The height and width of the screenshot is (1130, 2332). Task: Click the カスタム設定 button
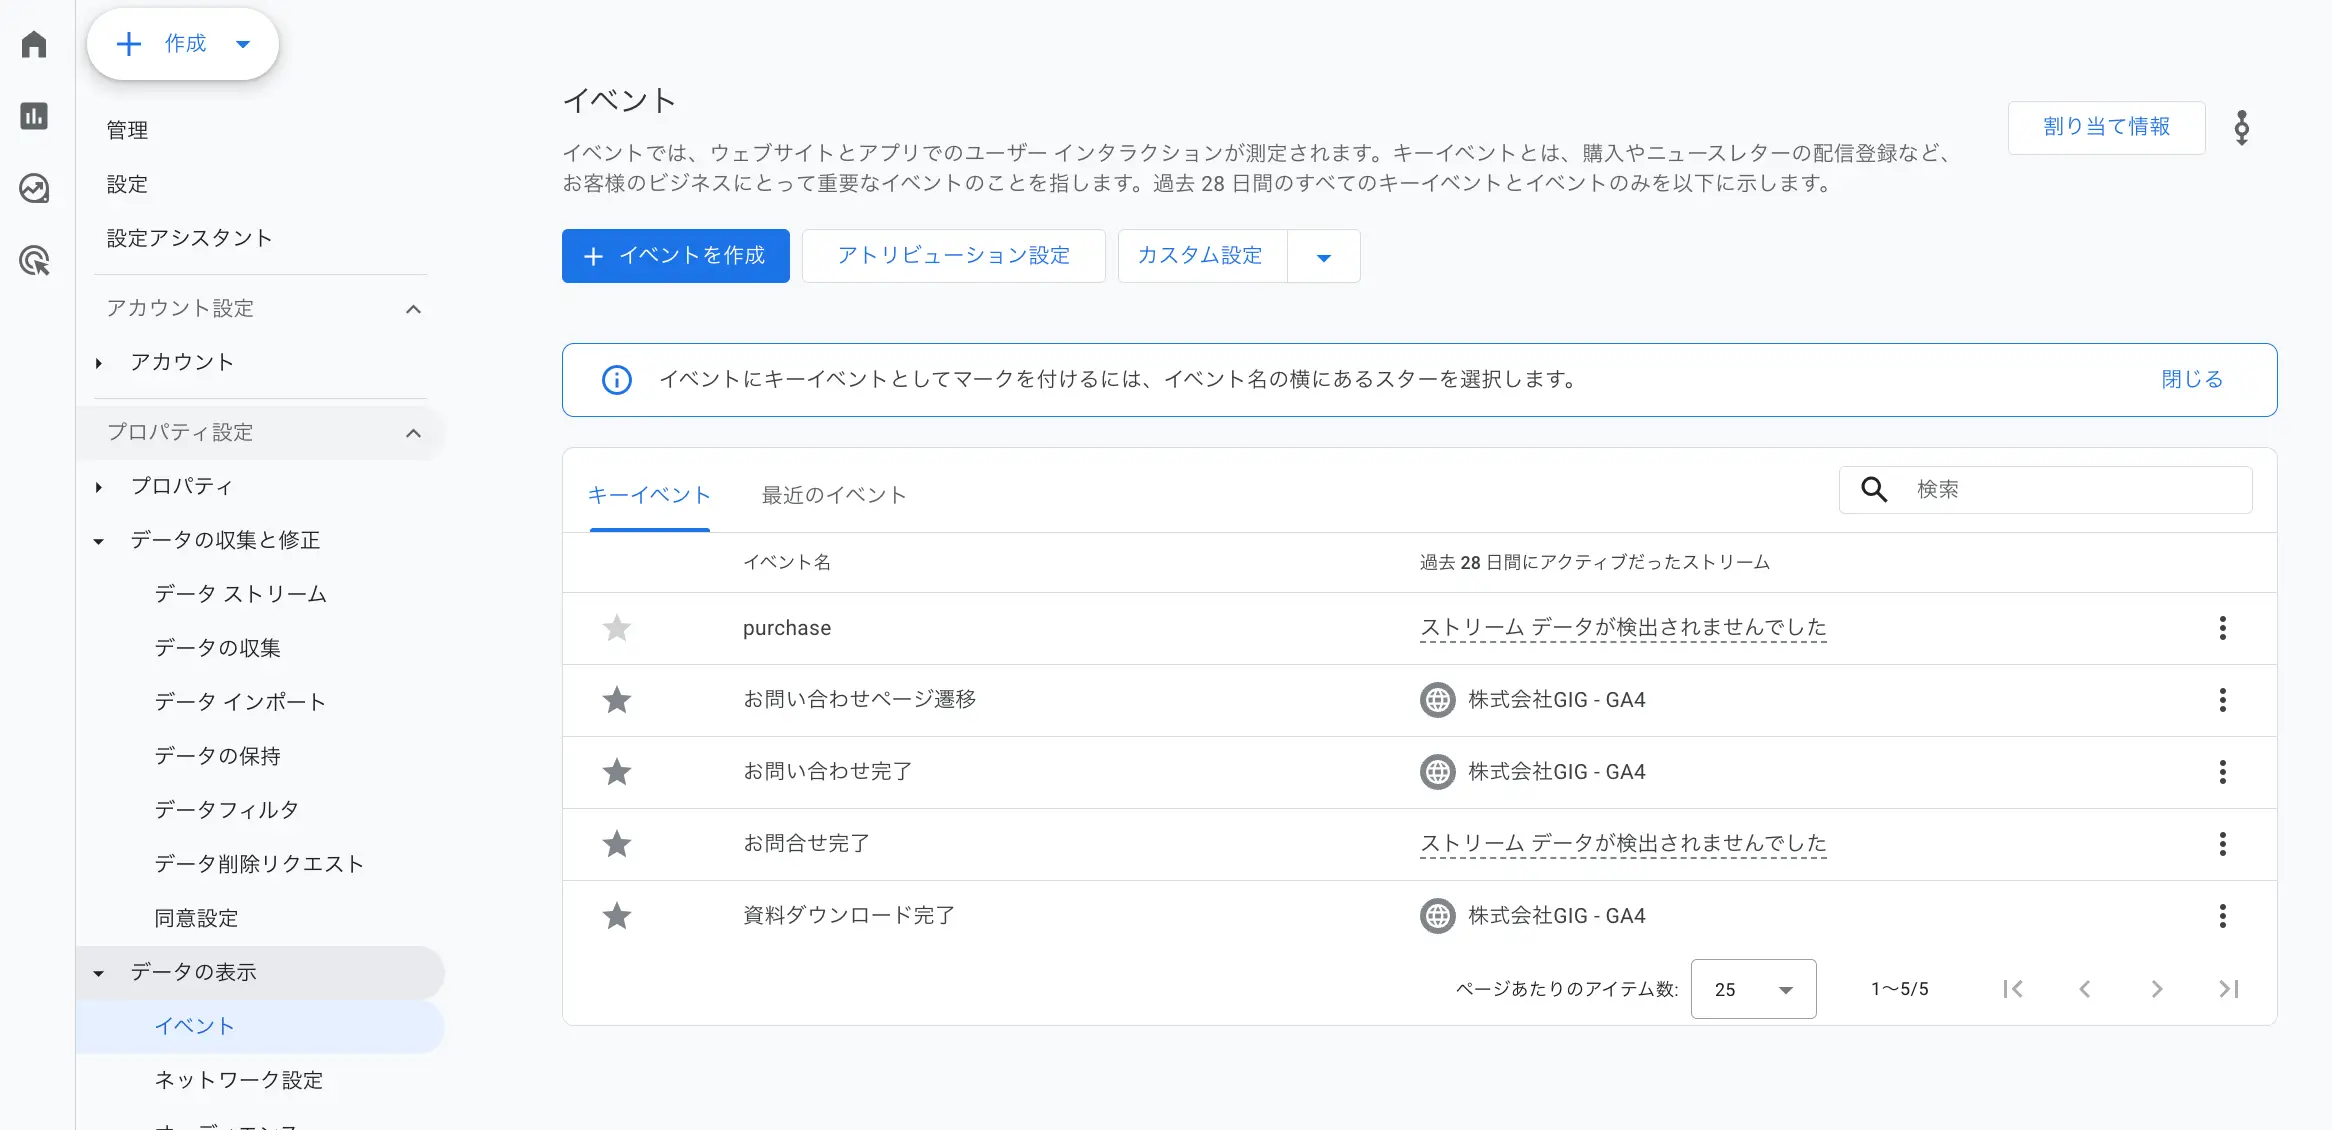(1202, 256)
